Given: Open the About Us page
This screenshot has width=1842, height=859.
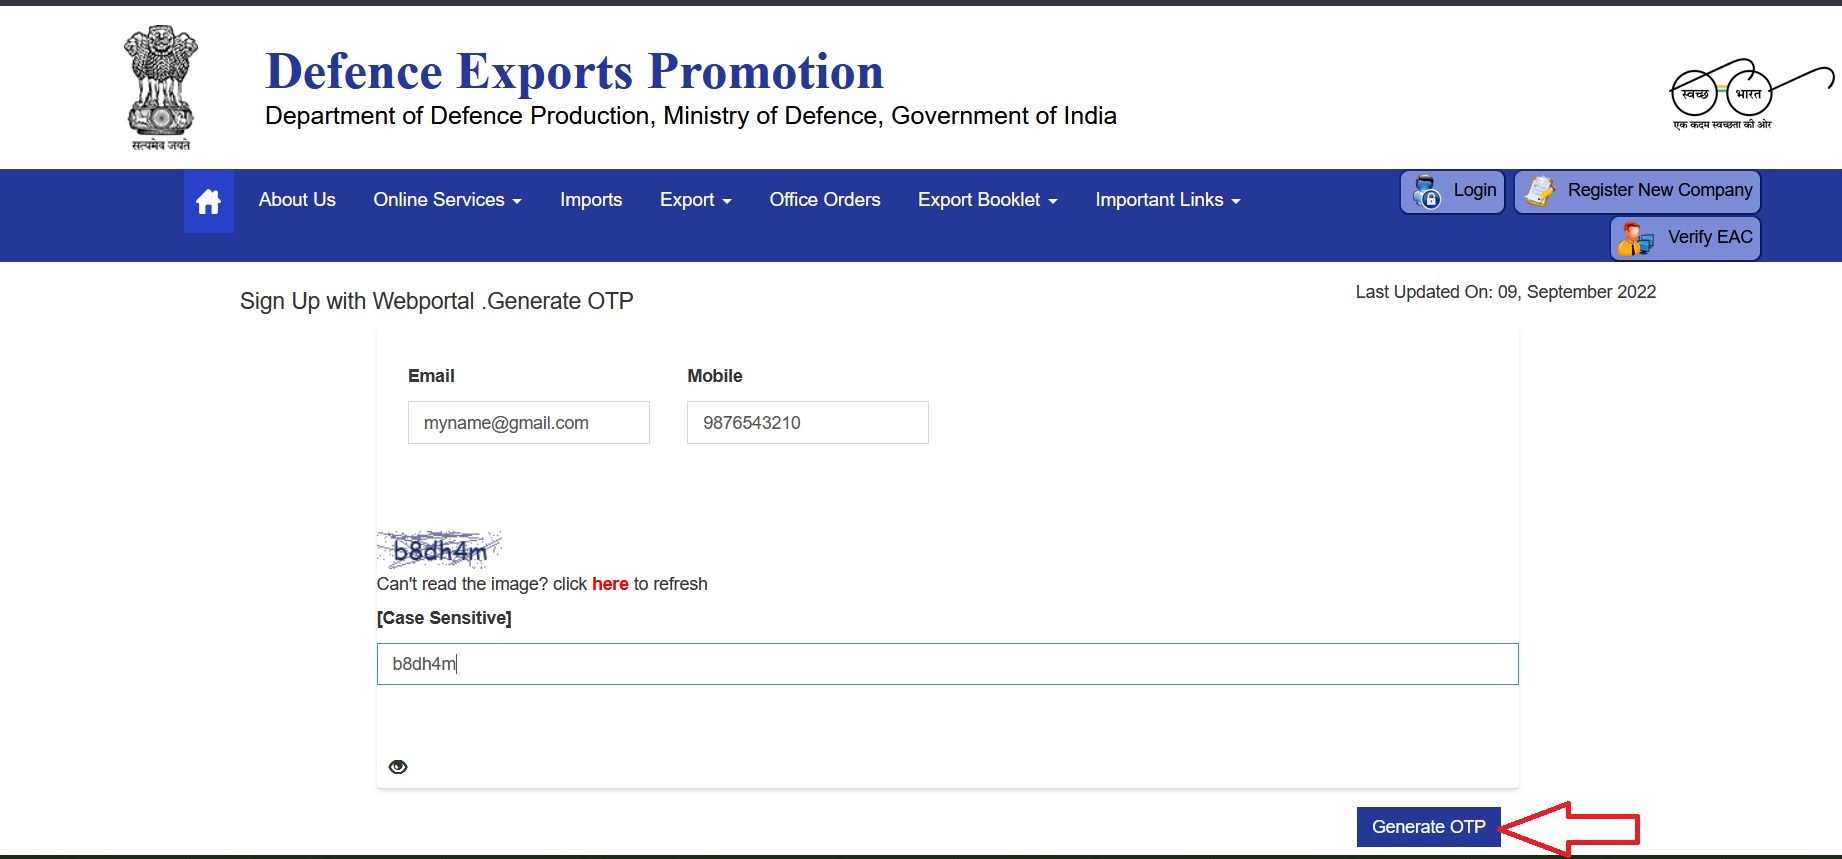Looking at the screenshot, I should [297, 200].
